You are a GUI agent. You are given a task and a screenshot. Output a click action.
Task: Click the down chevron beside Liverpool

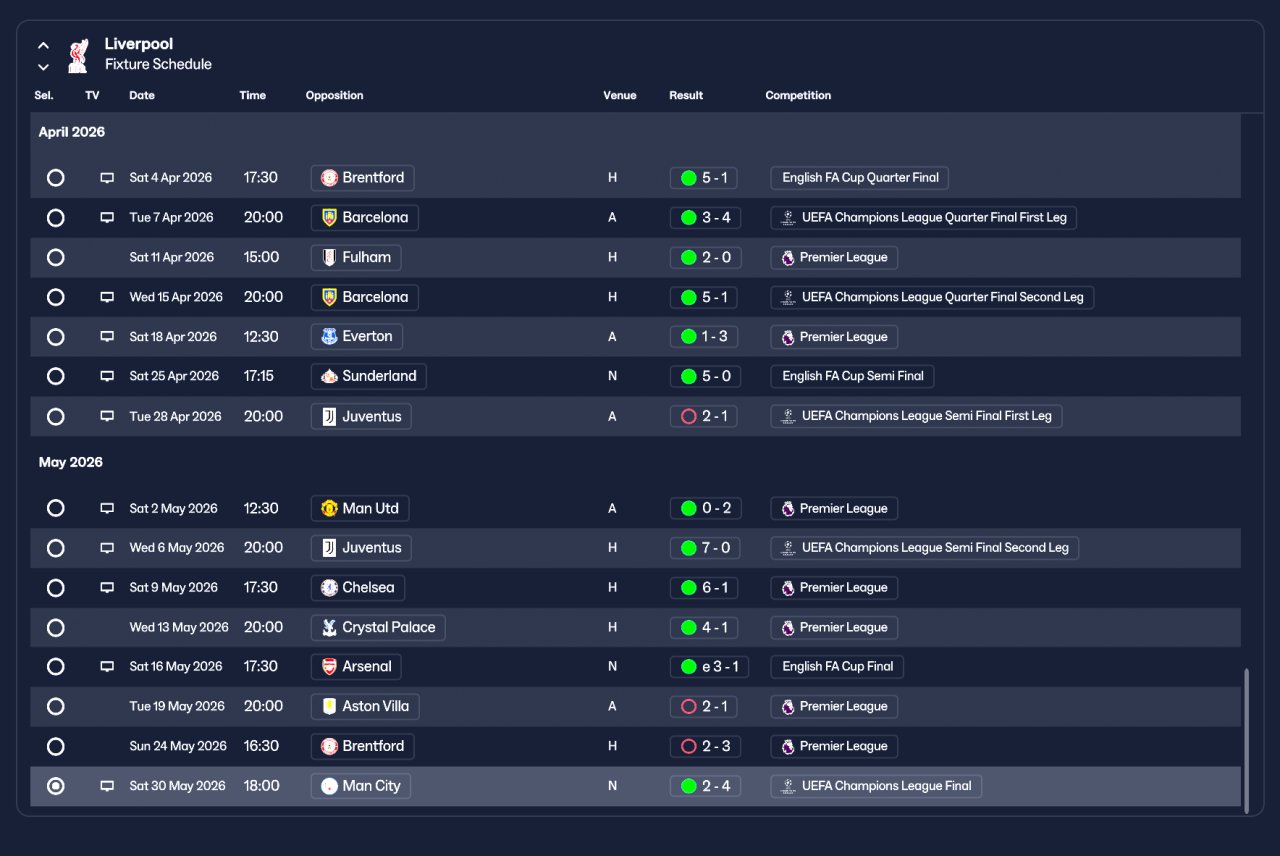pos(43,67)
